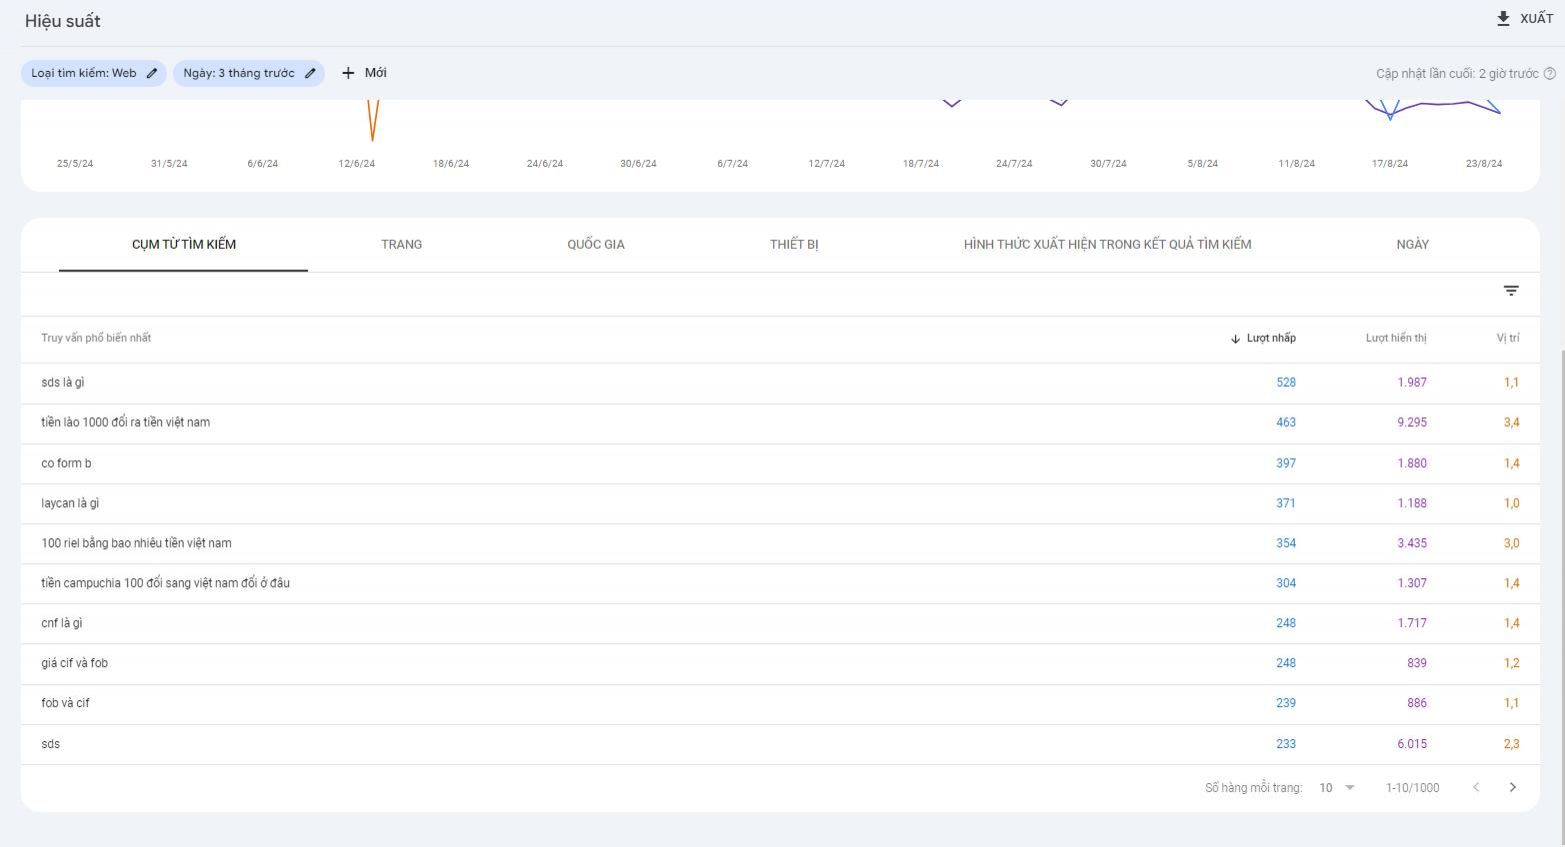Switch to the CỤM TỪ TÌM KIẾM tab
Screen dimensions: 1565x847
[184, 244]
